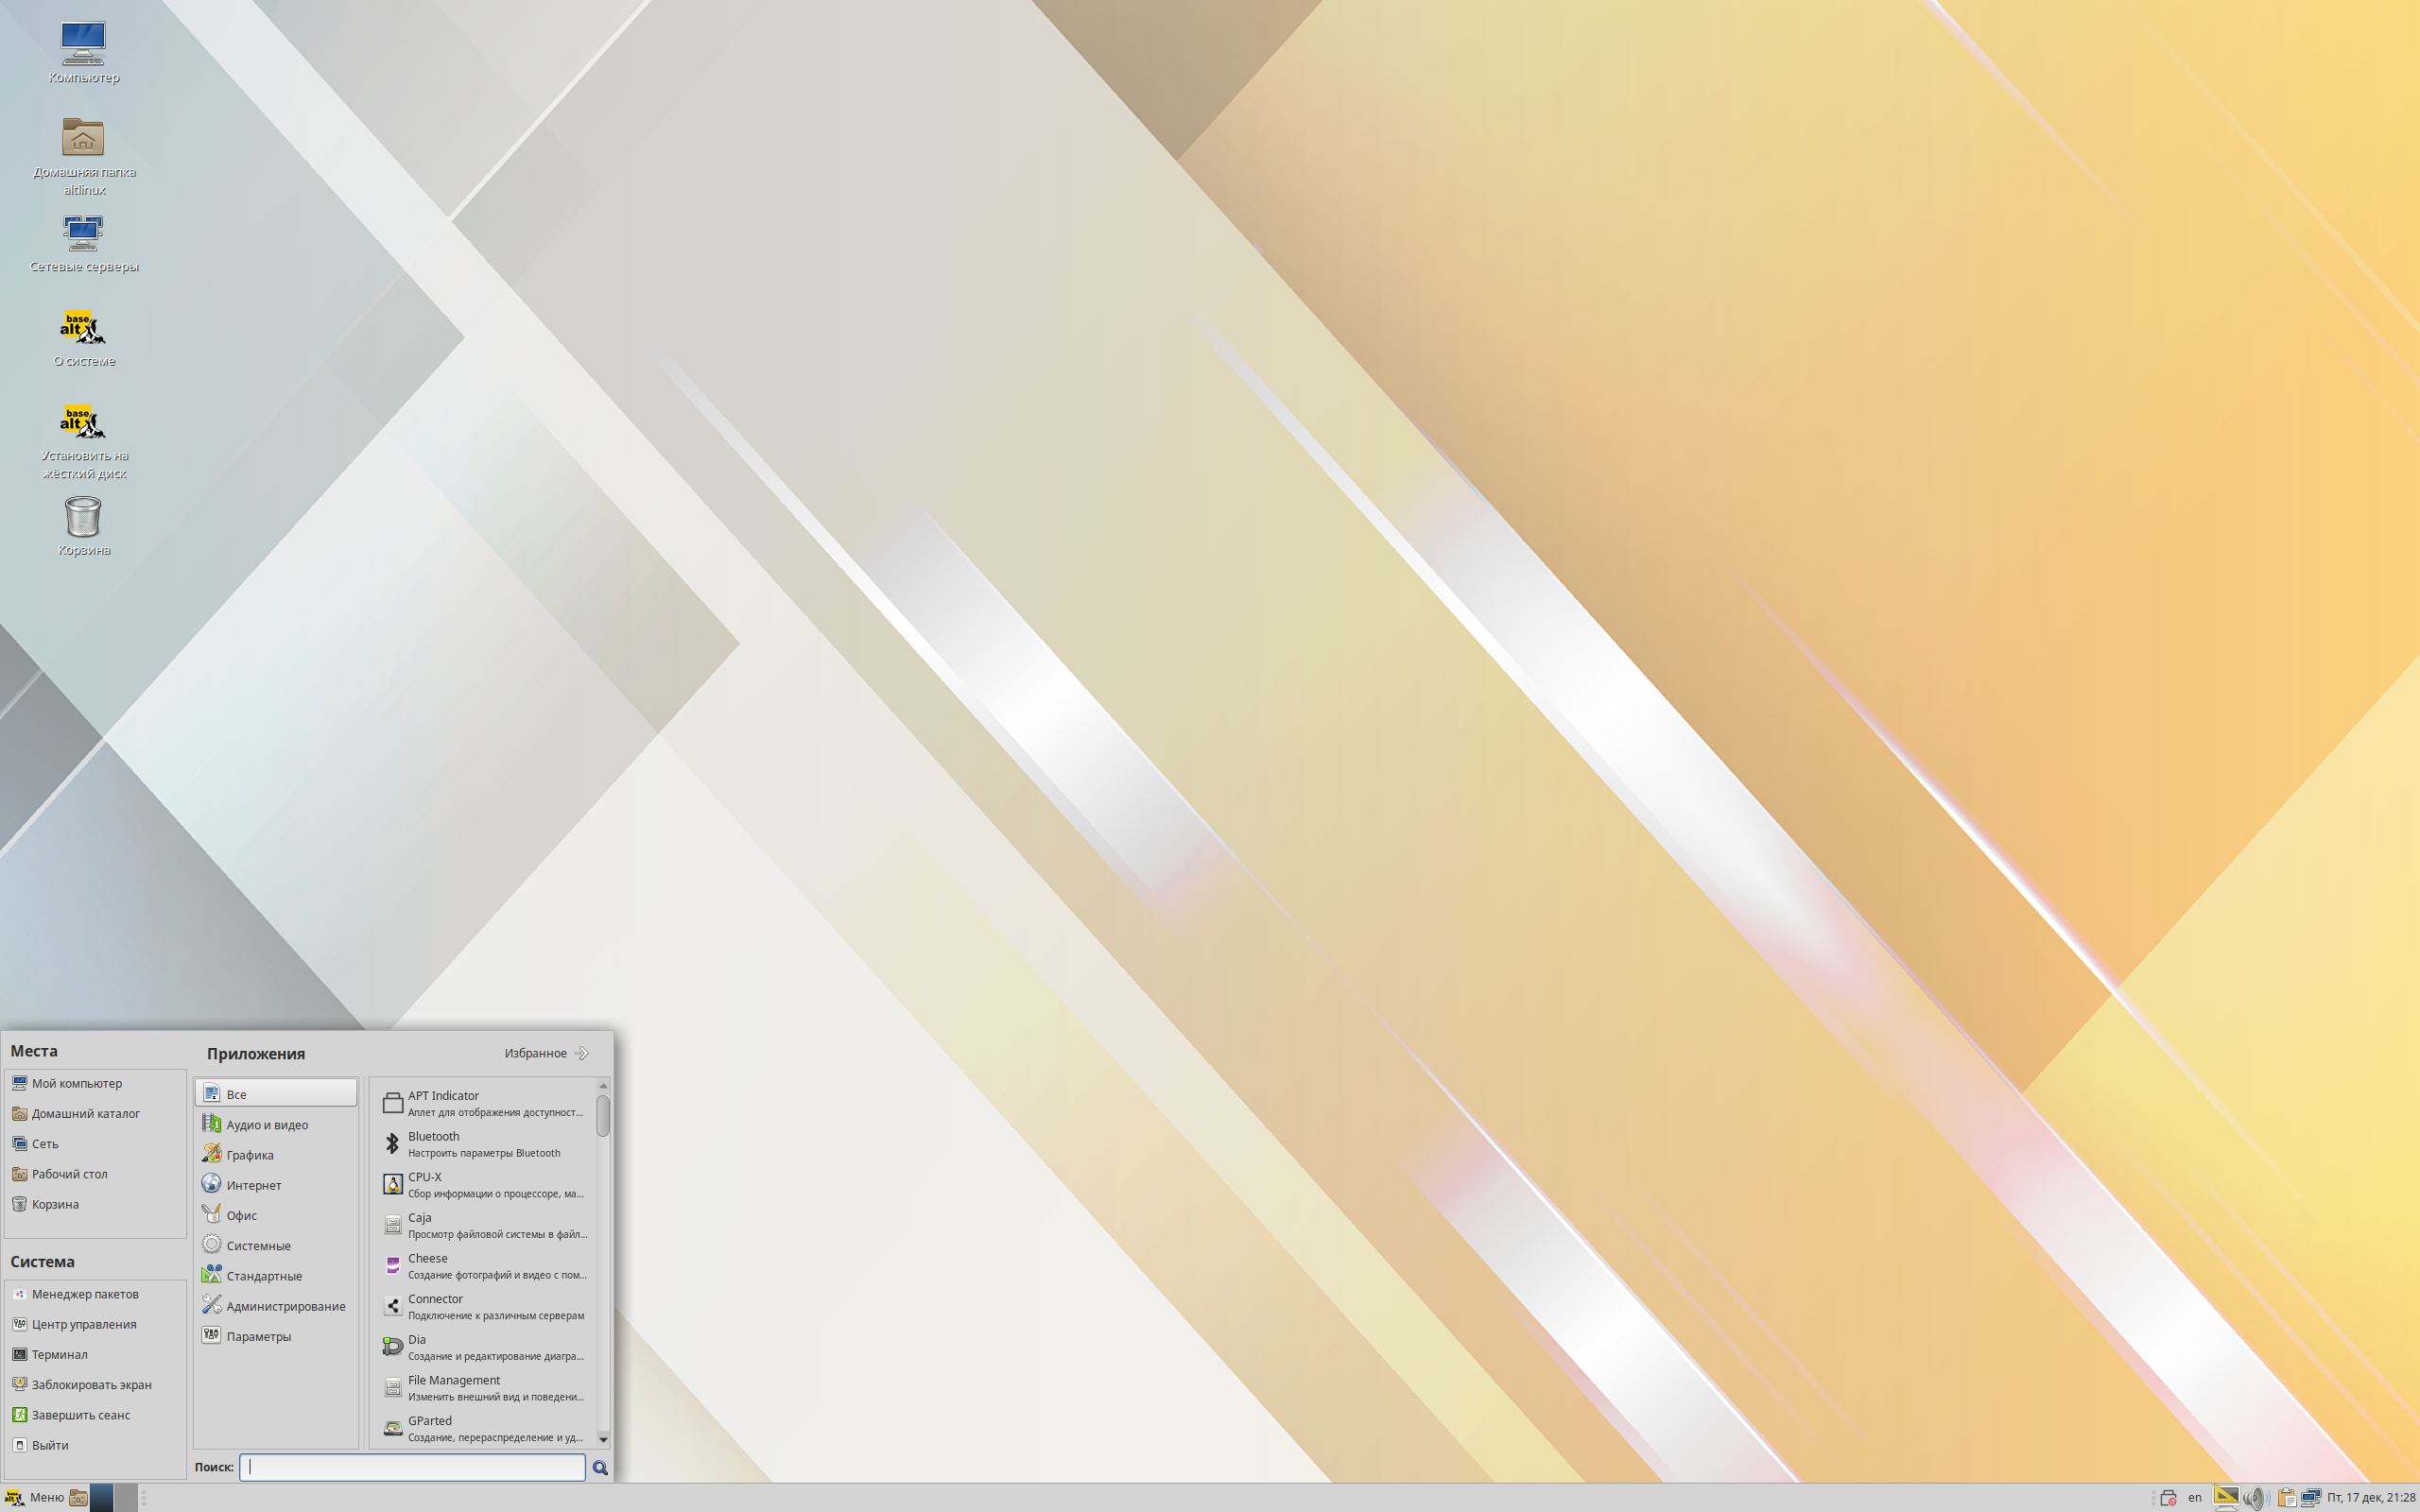2420x1512 pixels.
Task: Open the volume speaker tray icon
Action: point(2254,1497)
